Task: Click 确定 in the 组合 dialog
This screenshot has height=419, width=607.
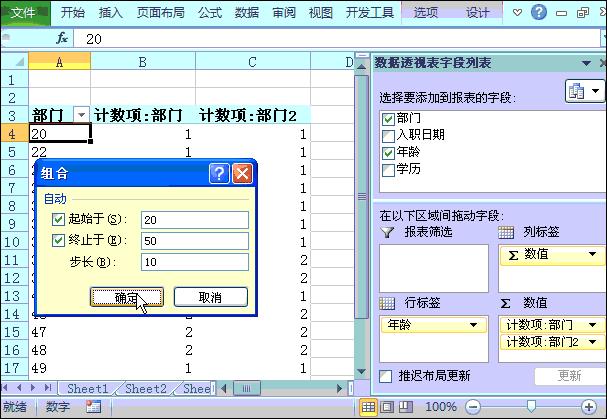Action: 127,297
